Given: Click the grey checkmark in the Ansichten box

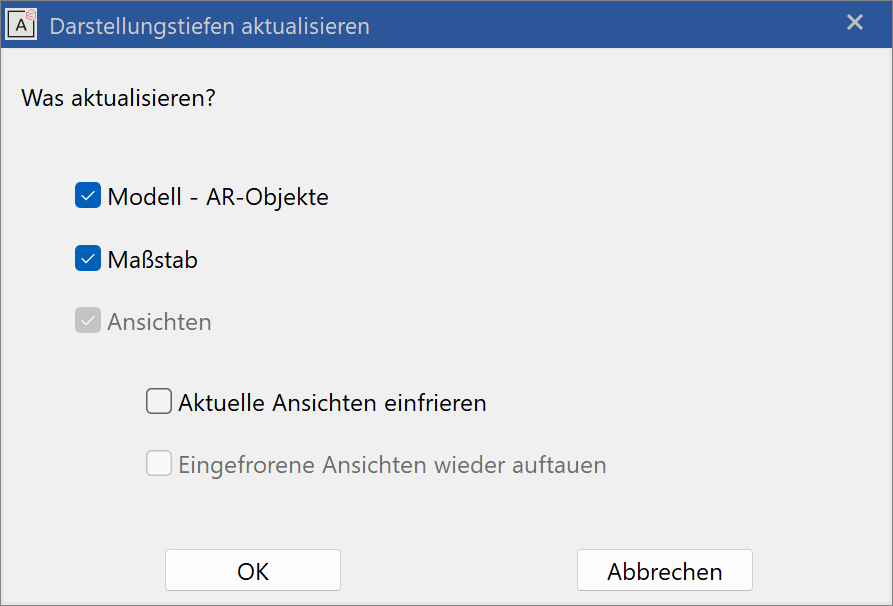Looking at the screenshot, I should tap(88, 321).
